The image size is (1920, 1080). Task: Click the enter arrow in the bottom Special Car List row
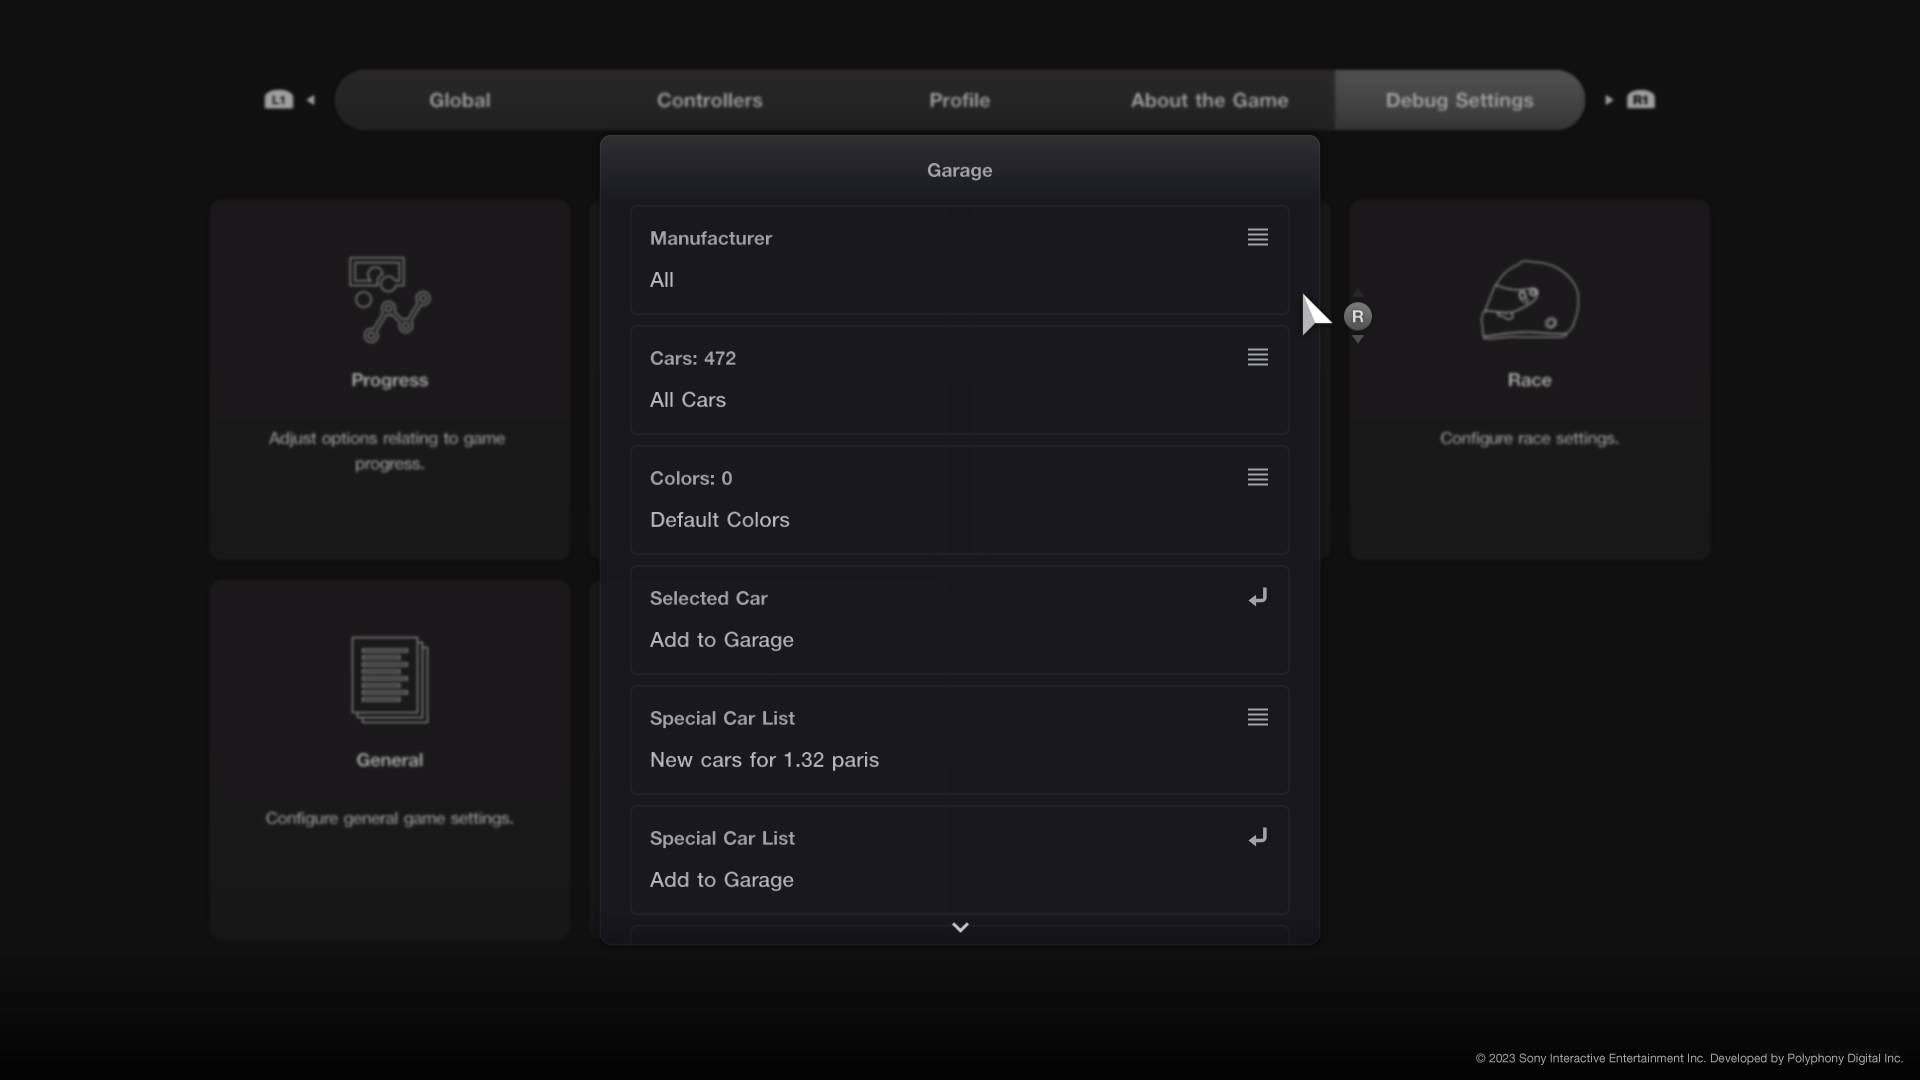coord(1257,837)
